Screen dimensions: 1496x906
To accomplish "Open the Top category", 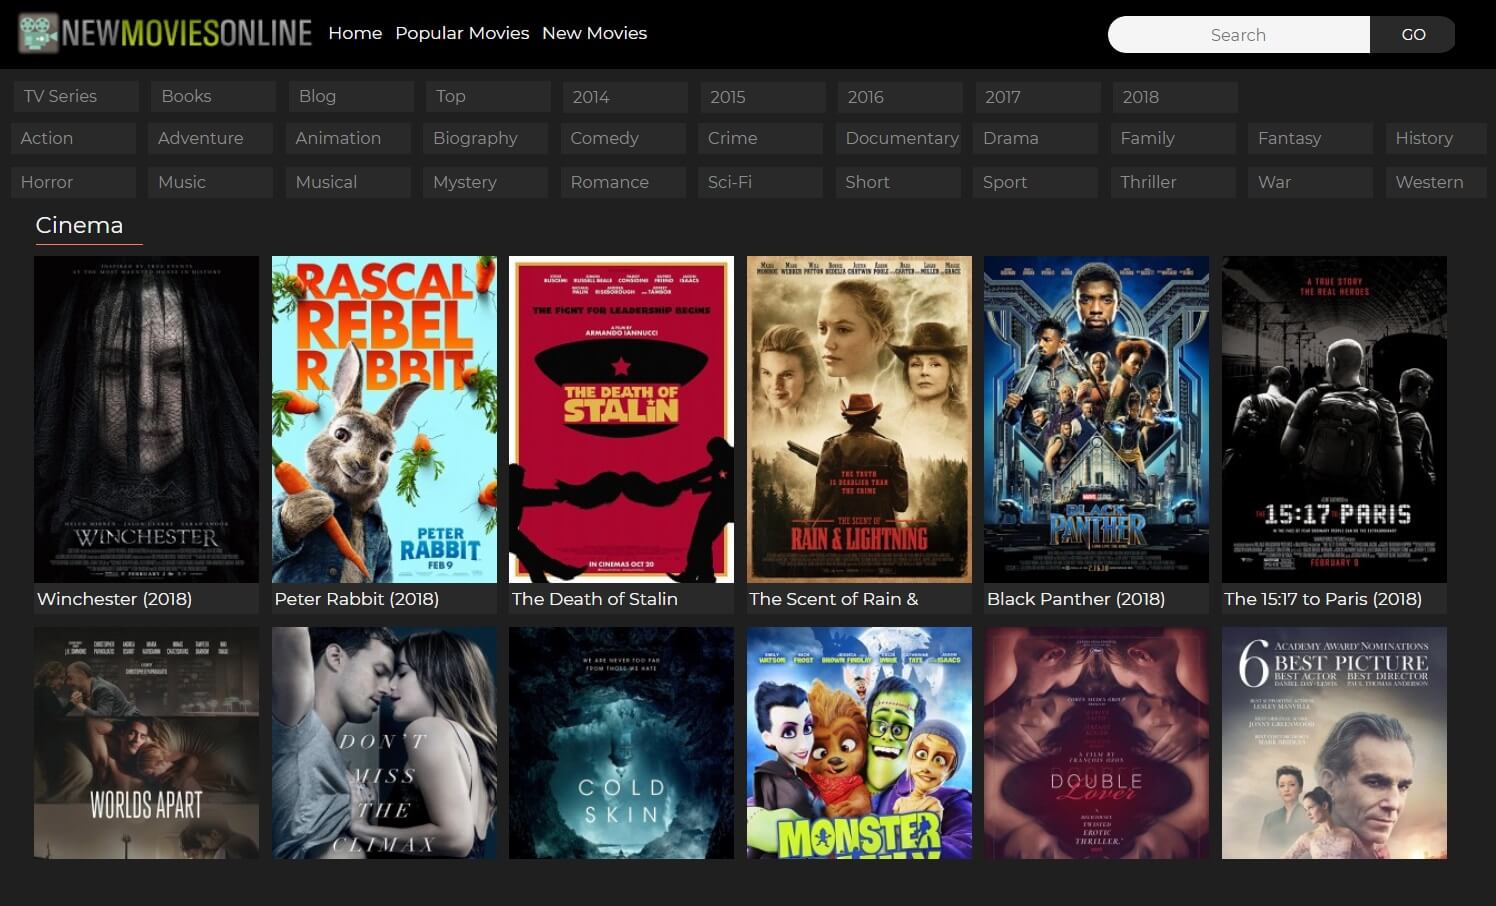I will click(x=488, y=96).
